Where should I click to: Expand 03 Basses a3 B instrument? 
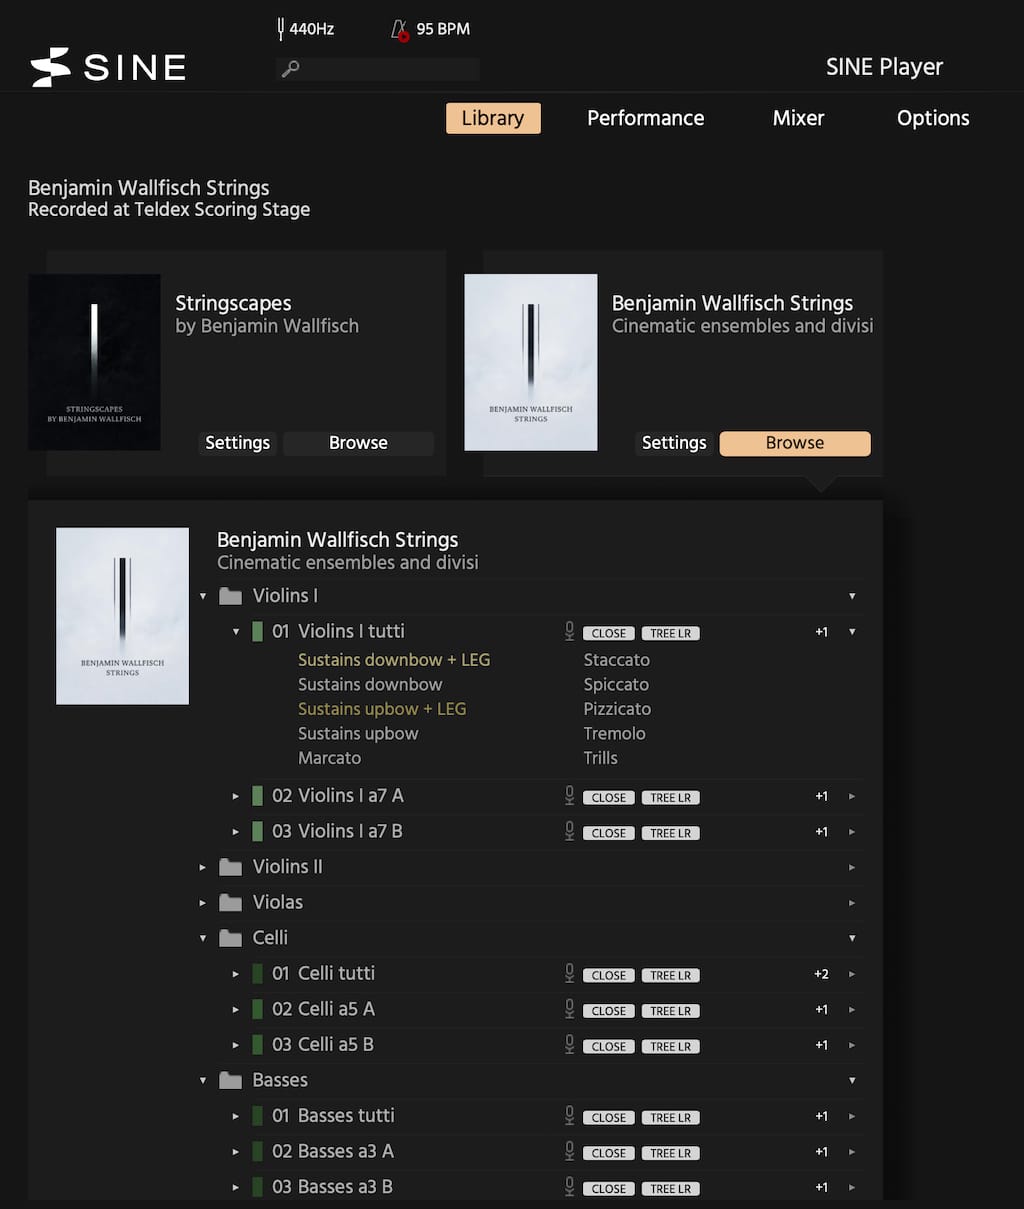tap(236, 1187)
